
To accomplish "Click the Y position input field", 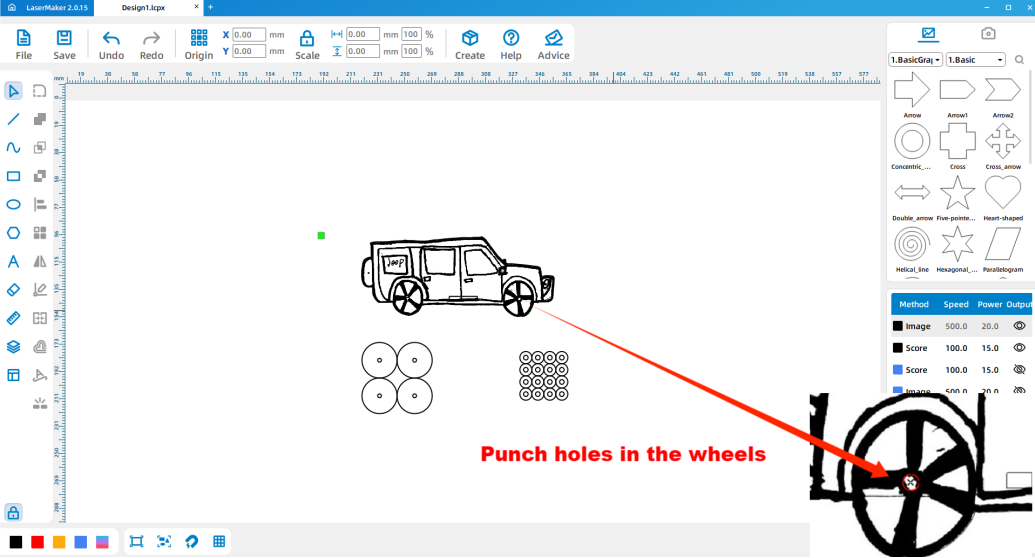I will point(248,51).
